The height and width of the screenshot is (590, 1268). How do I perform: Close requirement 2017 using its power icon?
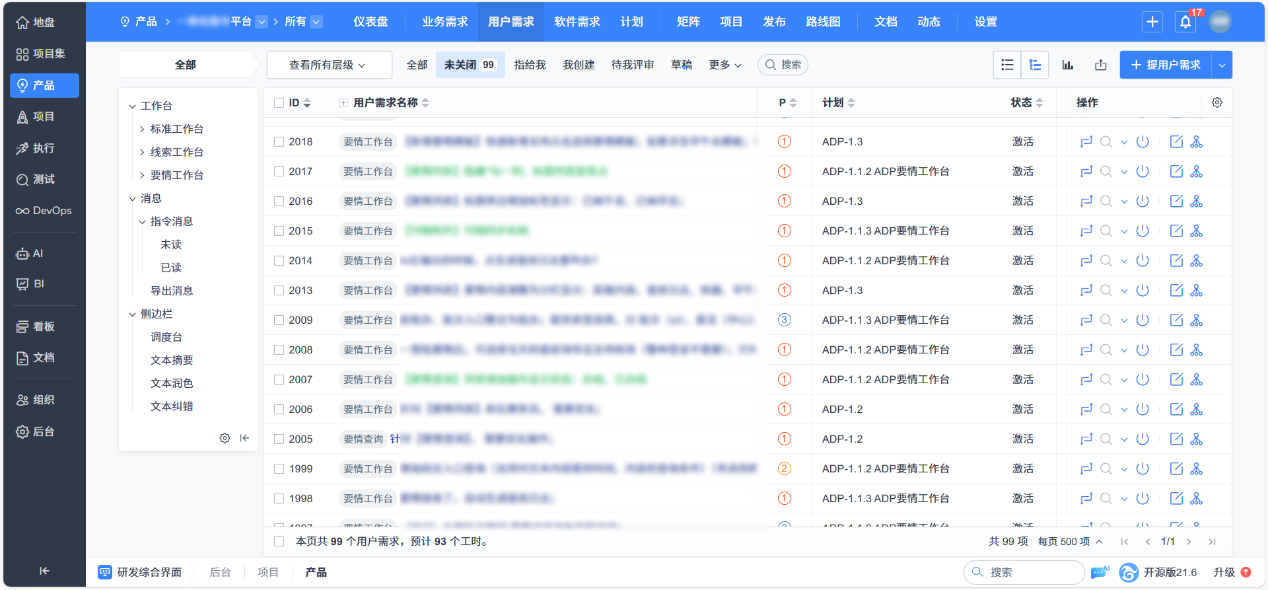tap(1142, 170)
